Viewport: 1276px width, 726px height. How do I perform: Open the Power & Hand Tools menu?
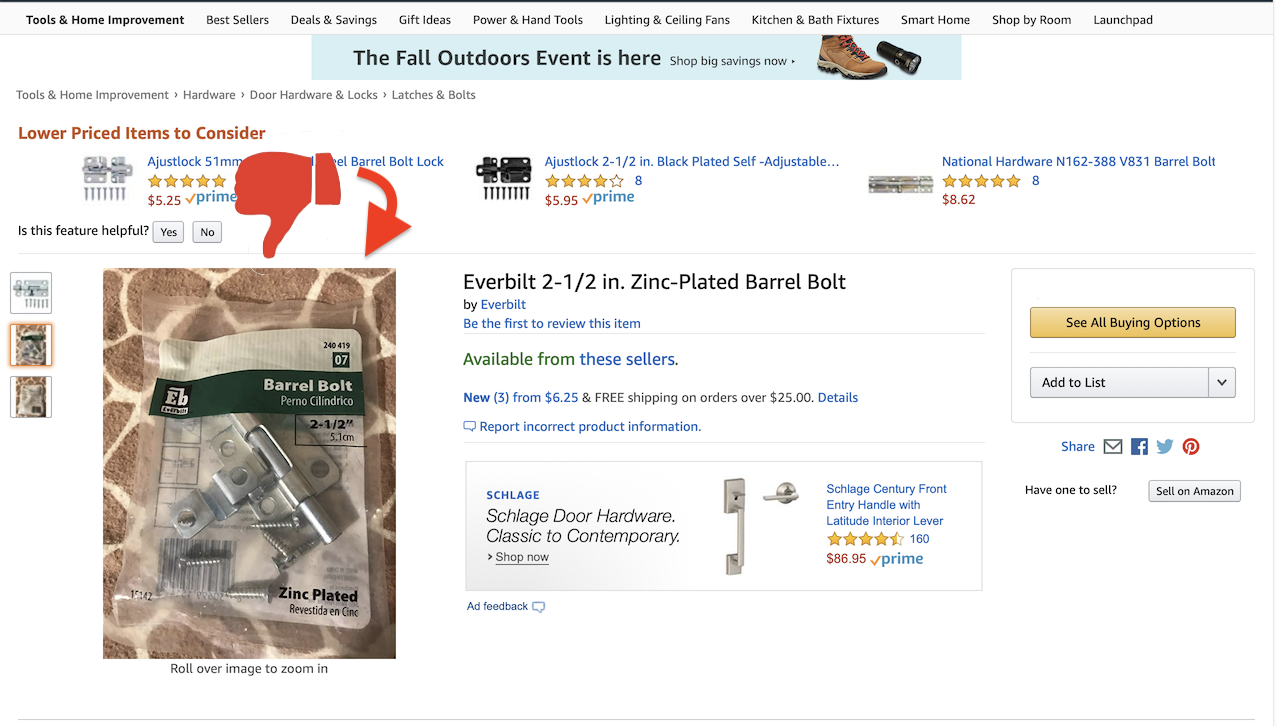(x=528, y=20)
